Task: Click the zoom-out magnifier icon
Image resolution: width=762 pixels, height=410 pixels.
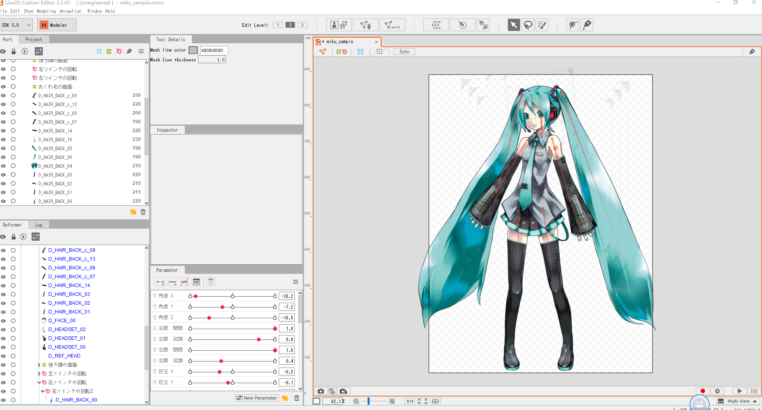Action: tap(356, 401)
